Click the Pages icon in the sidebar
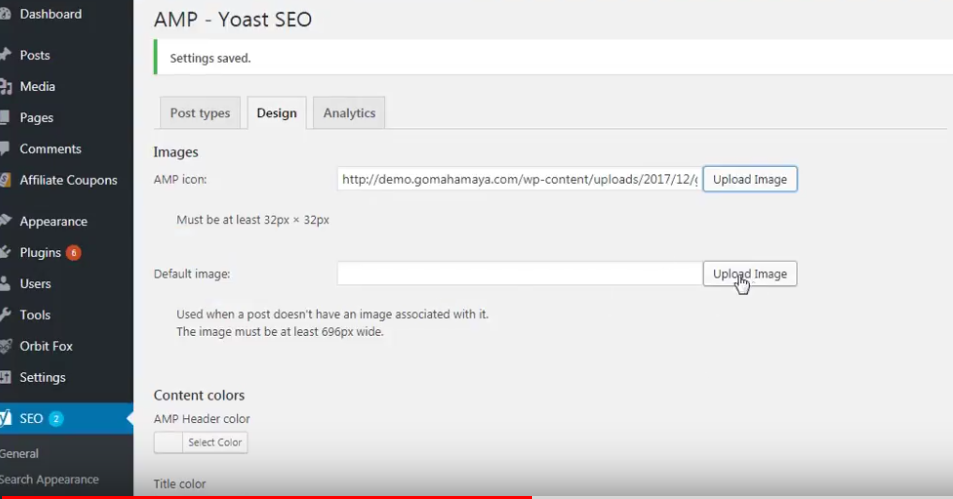 [x=4, y=117]
